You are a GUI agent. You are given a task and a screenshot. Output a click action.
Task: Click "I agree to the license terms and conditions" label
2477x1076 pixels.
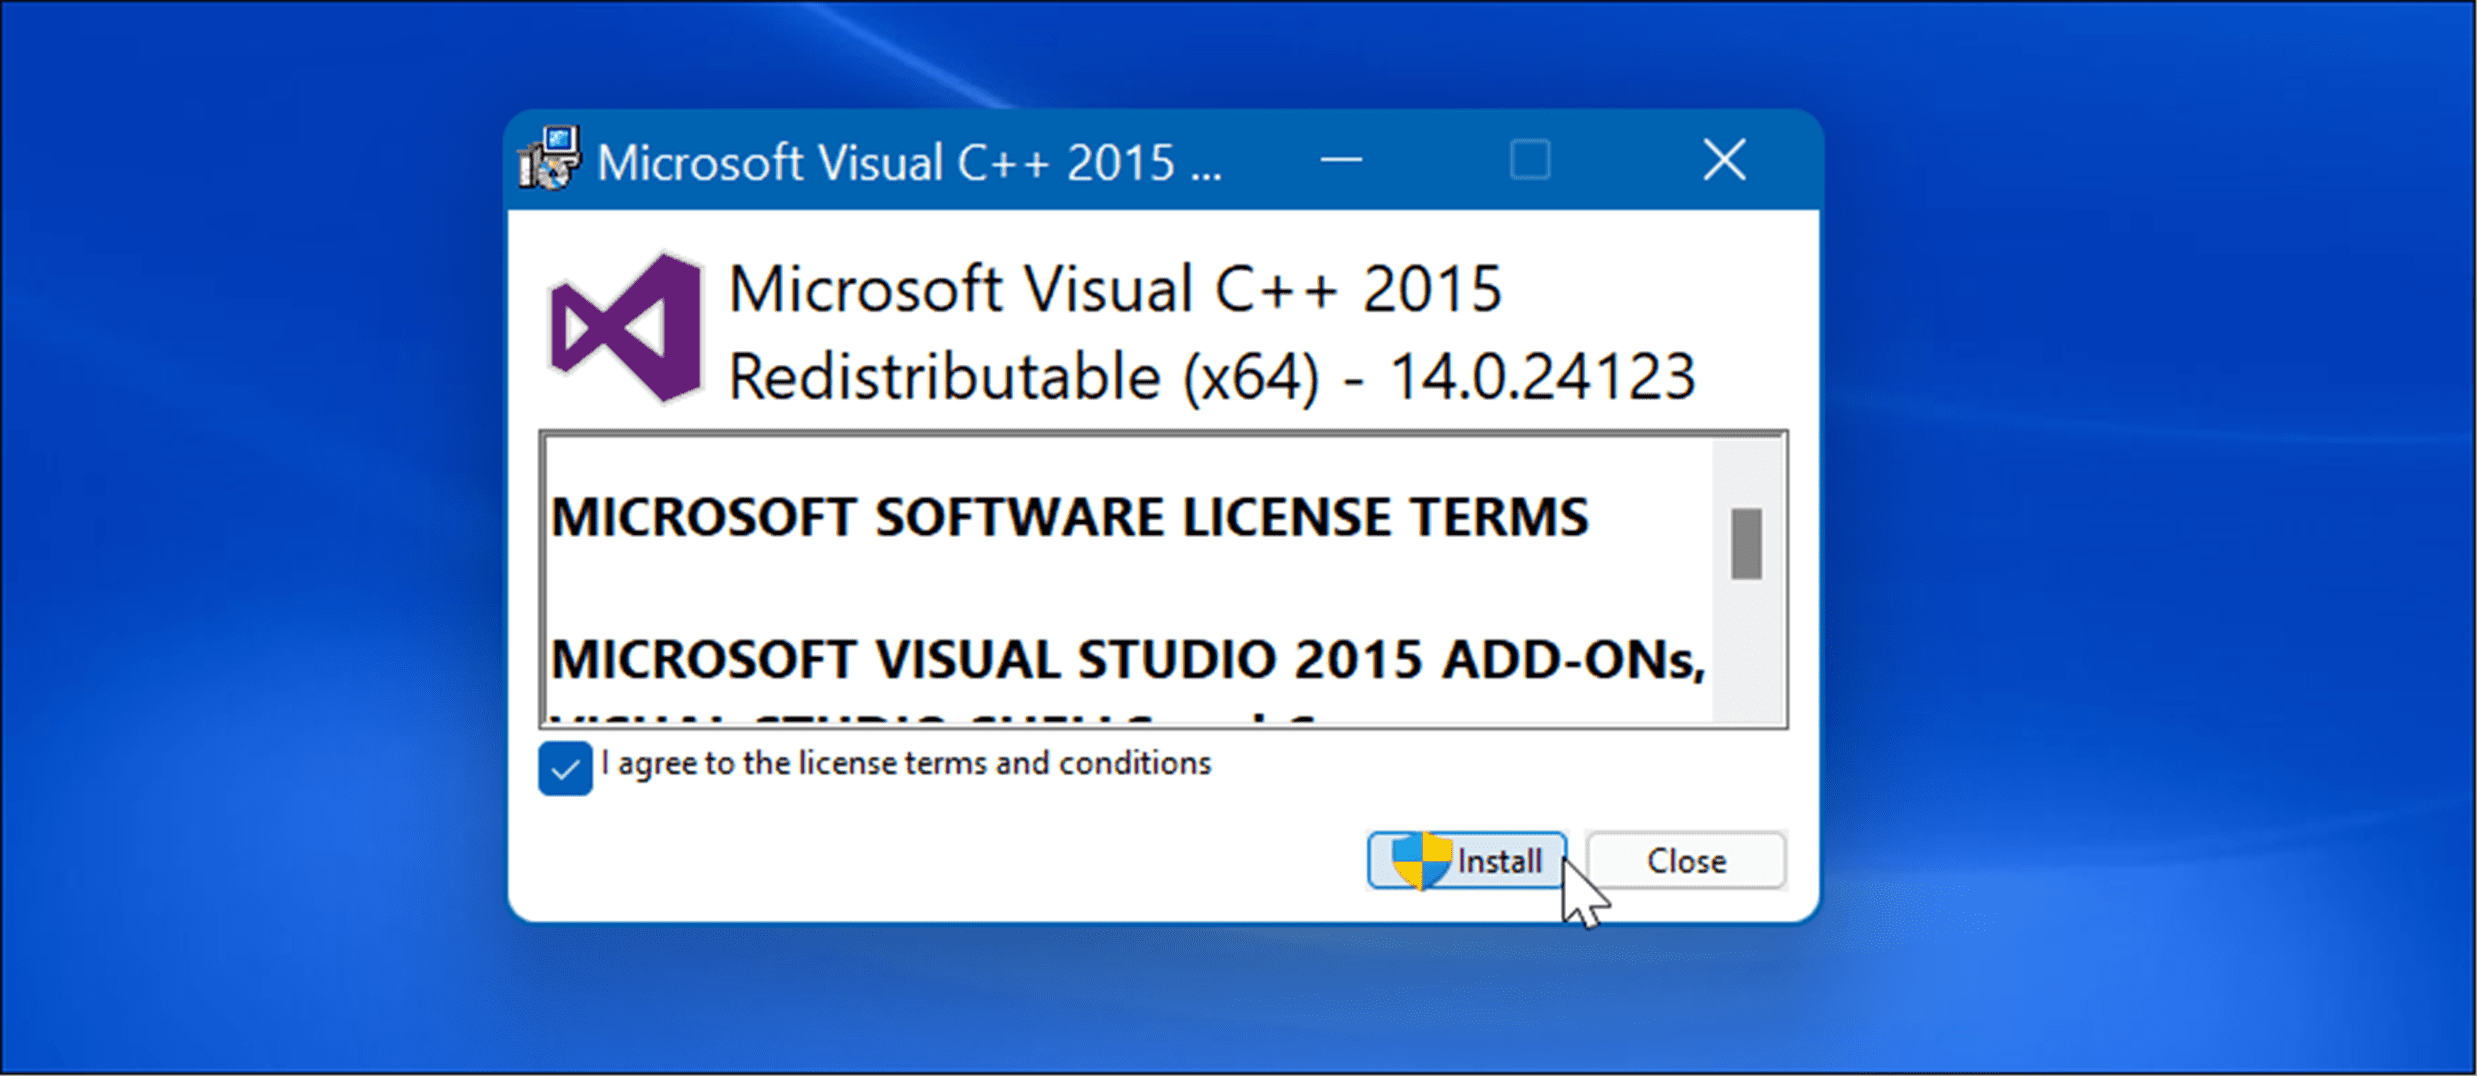[x=905, y=764]
